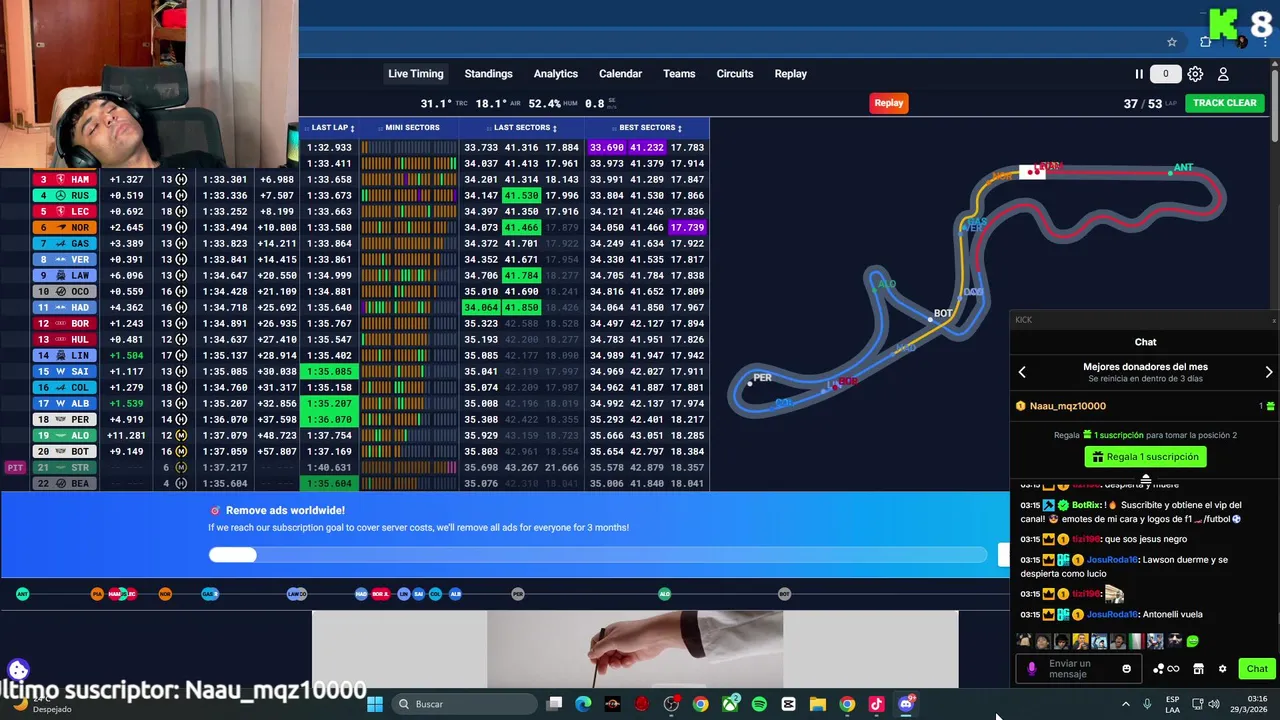The image size is (1280, 720).
Task: Open TikTok from the taskbar
Action: pyautogui.click(x=876, y=704)
